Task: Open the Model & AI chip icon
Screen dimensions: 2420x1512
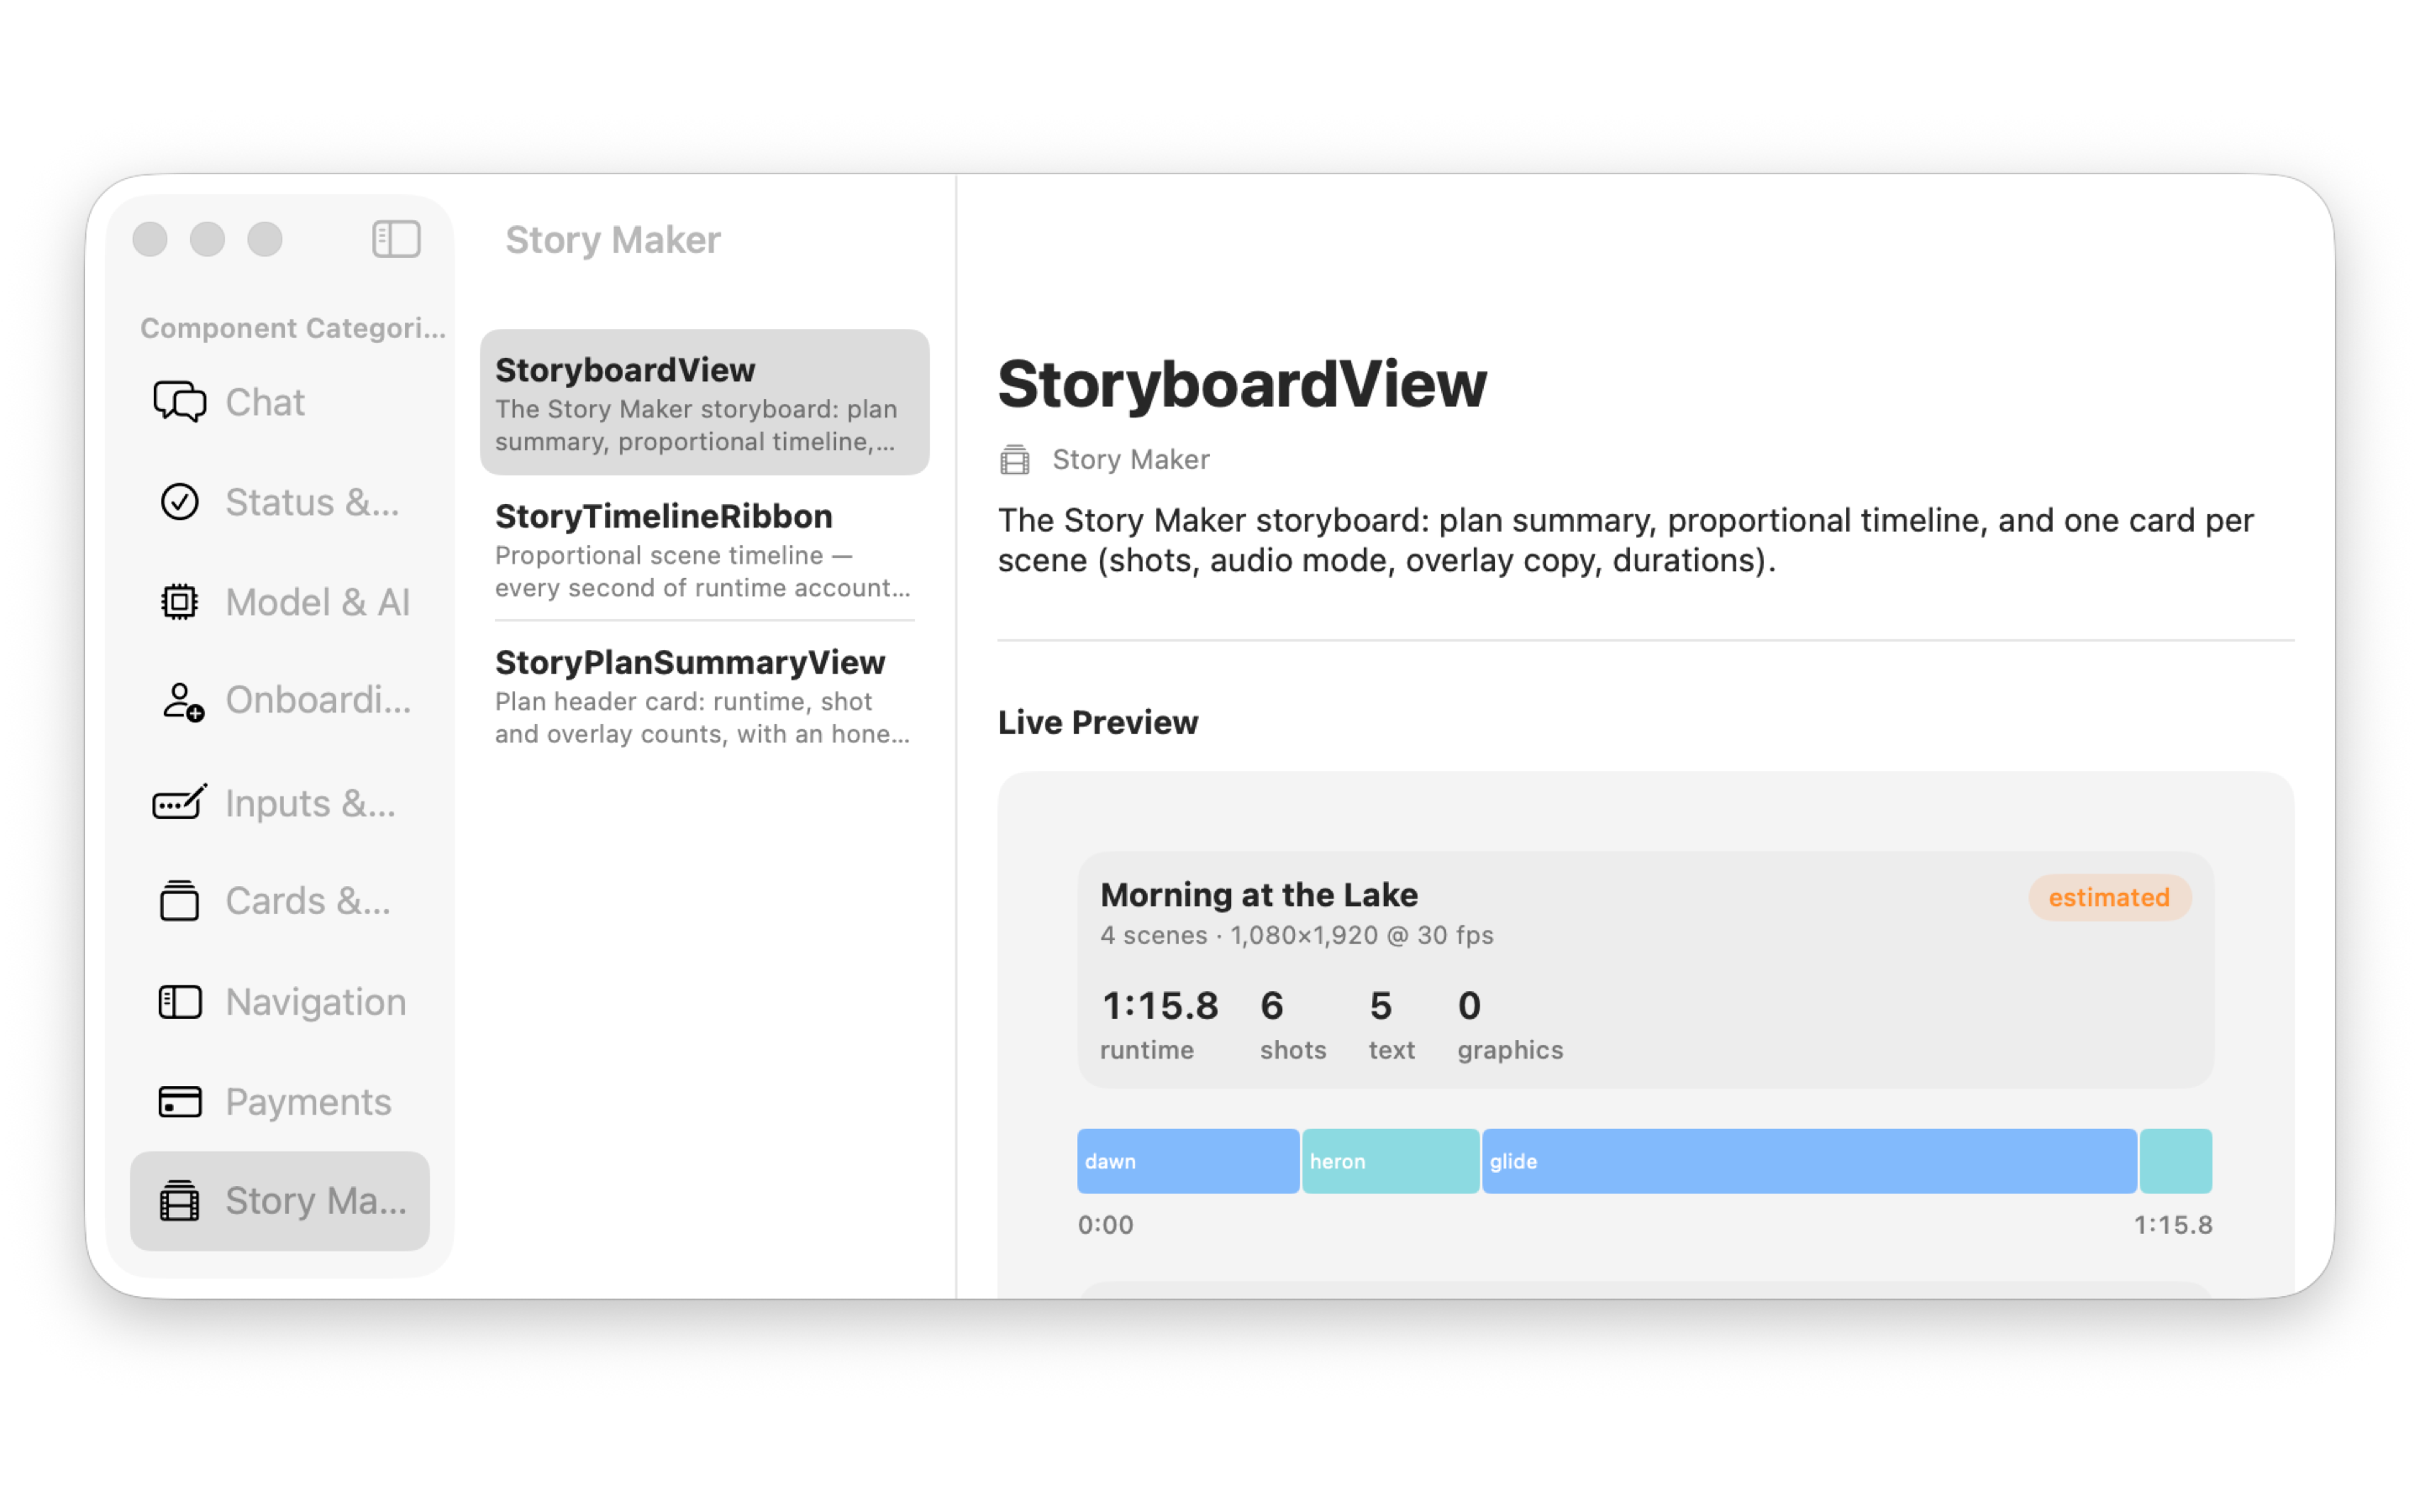Action: coord(180,602)
